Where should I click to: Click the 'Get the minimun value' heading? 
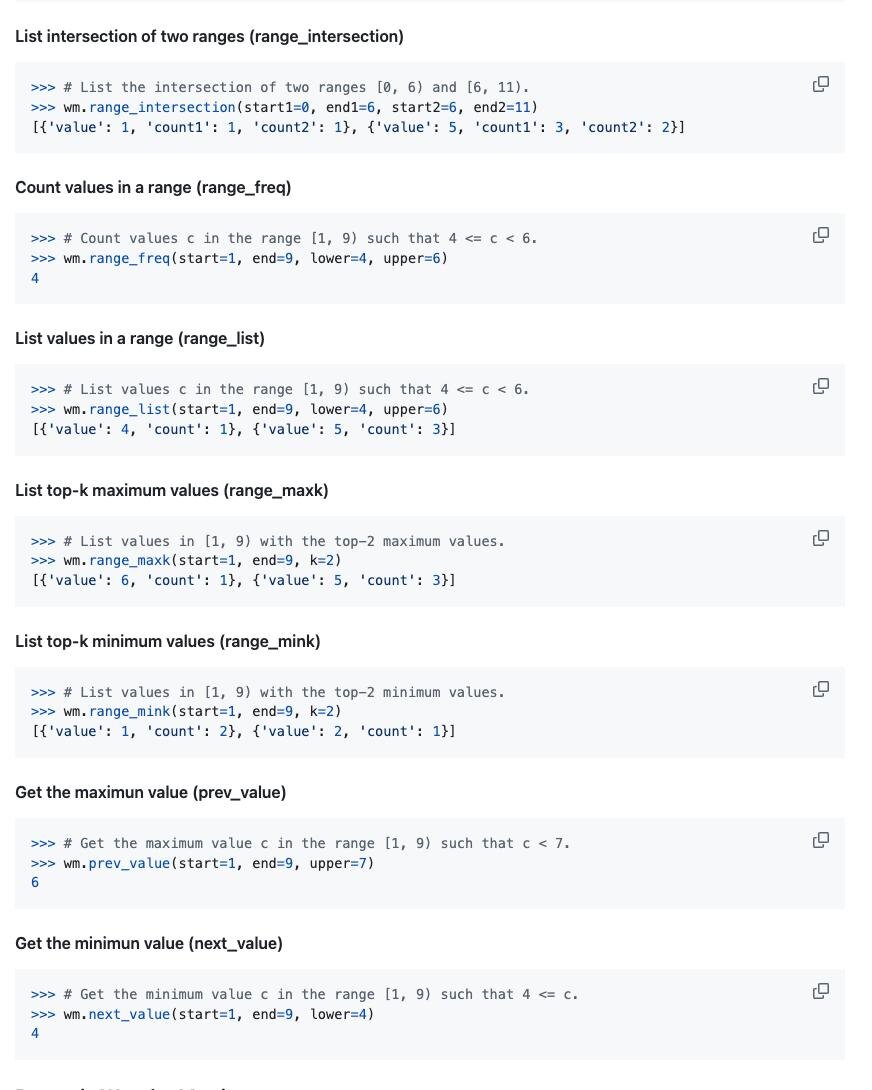point(149,943)
